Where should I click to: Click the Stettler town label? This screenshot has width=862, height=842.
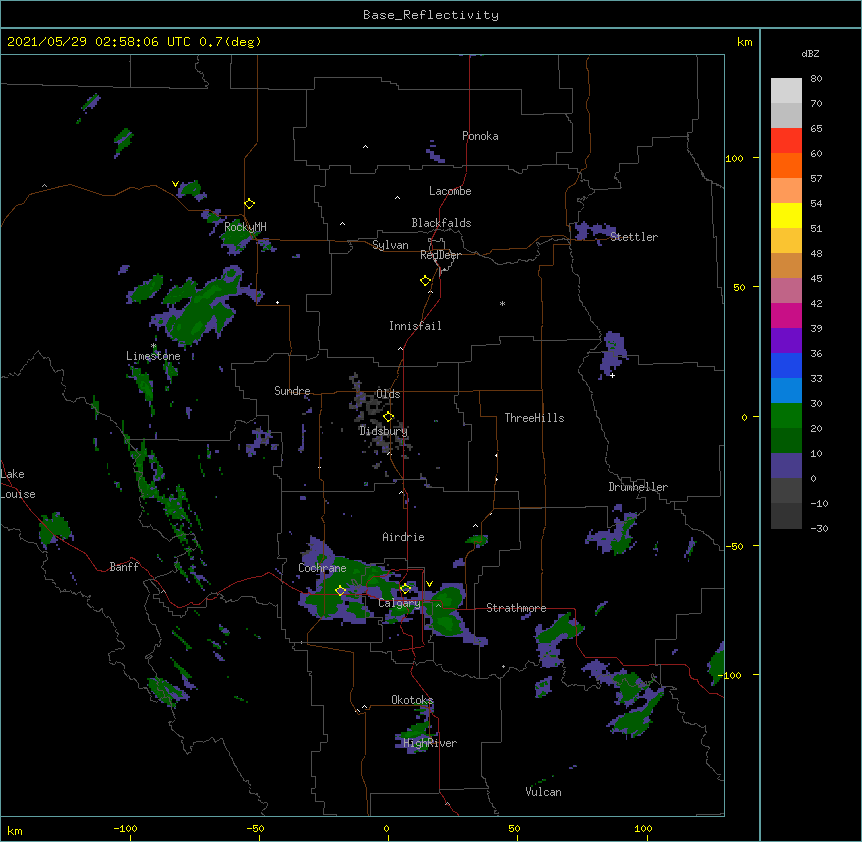[x=634, y=237]
